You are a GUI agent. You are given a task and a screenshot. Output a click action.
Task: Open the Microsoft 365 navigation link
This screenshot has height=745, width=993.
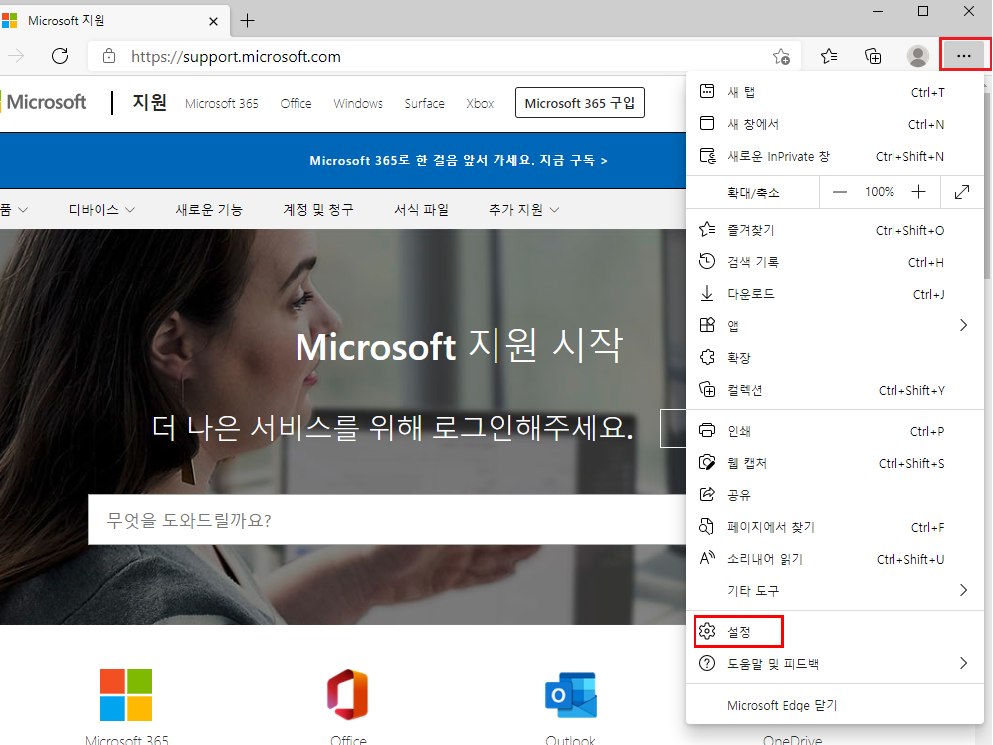pyautogui.click(x=222, y=103)
